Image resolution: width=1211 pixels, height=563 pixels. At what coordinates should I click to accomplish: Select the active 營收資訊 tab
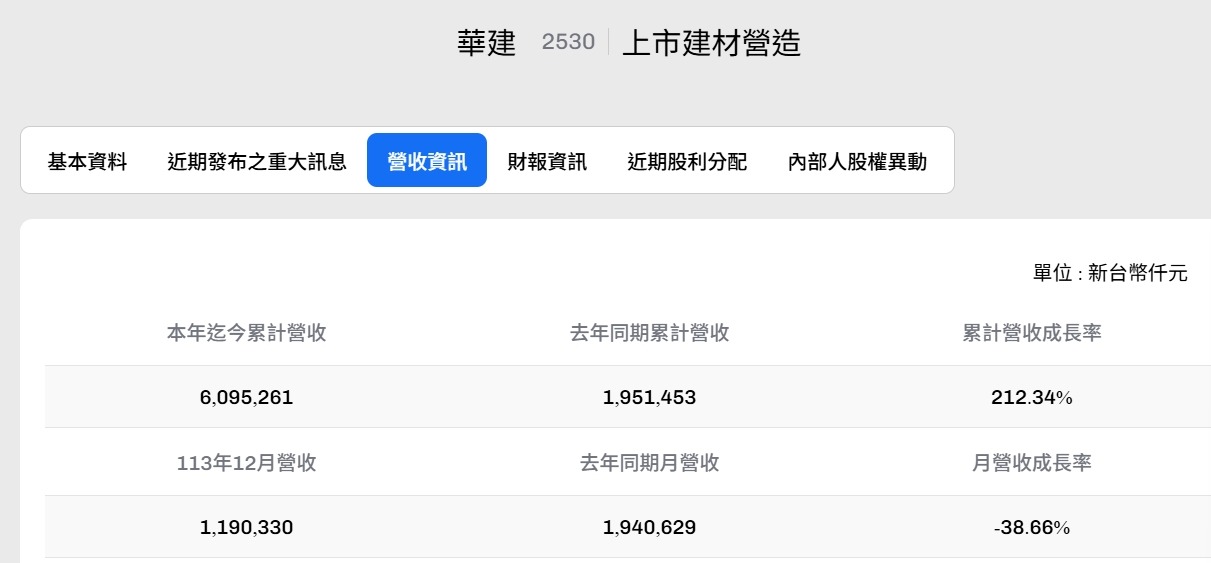click(427, 161)
